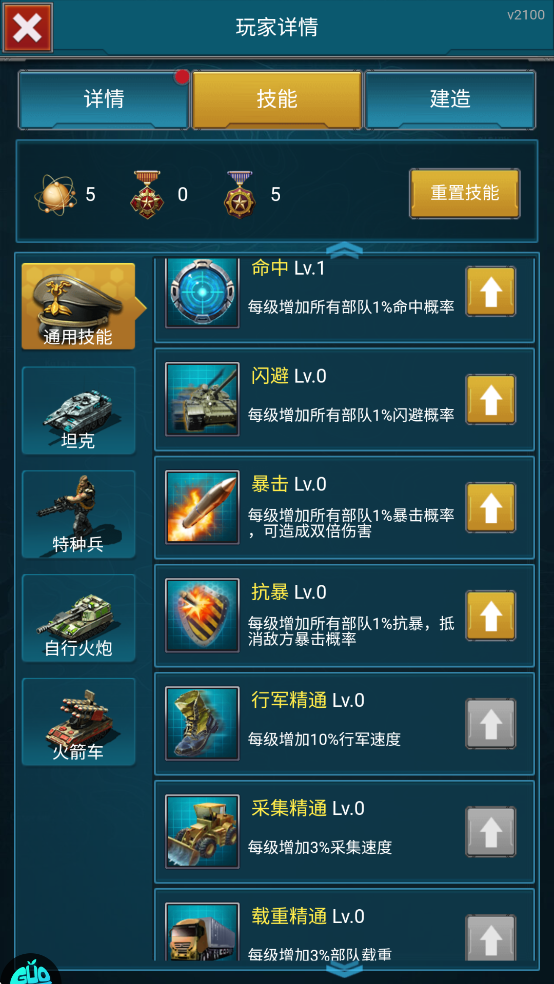The height and width of the screenshot is (984, 554).
Task: Open the 特种兵 special forces category
Action: 78,515
